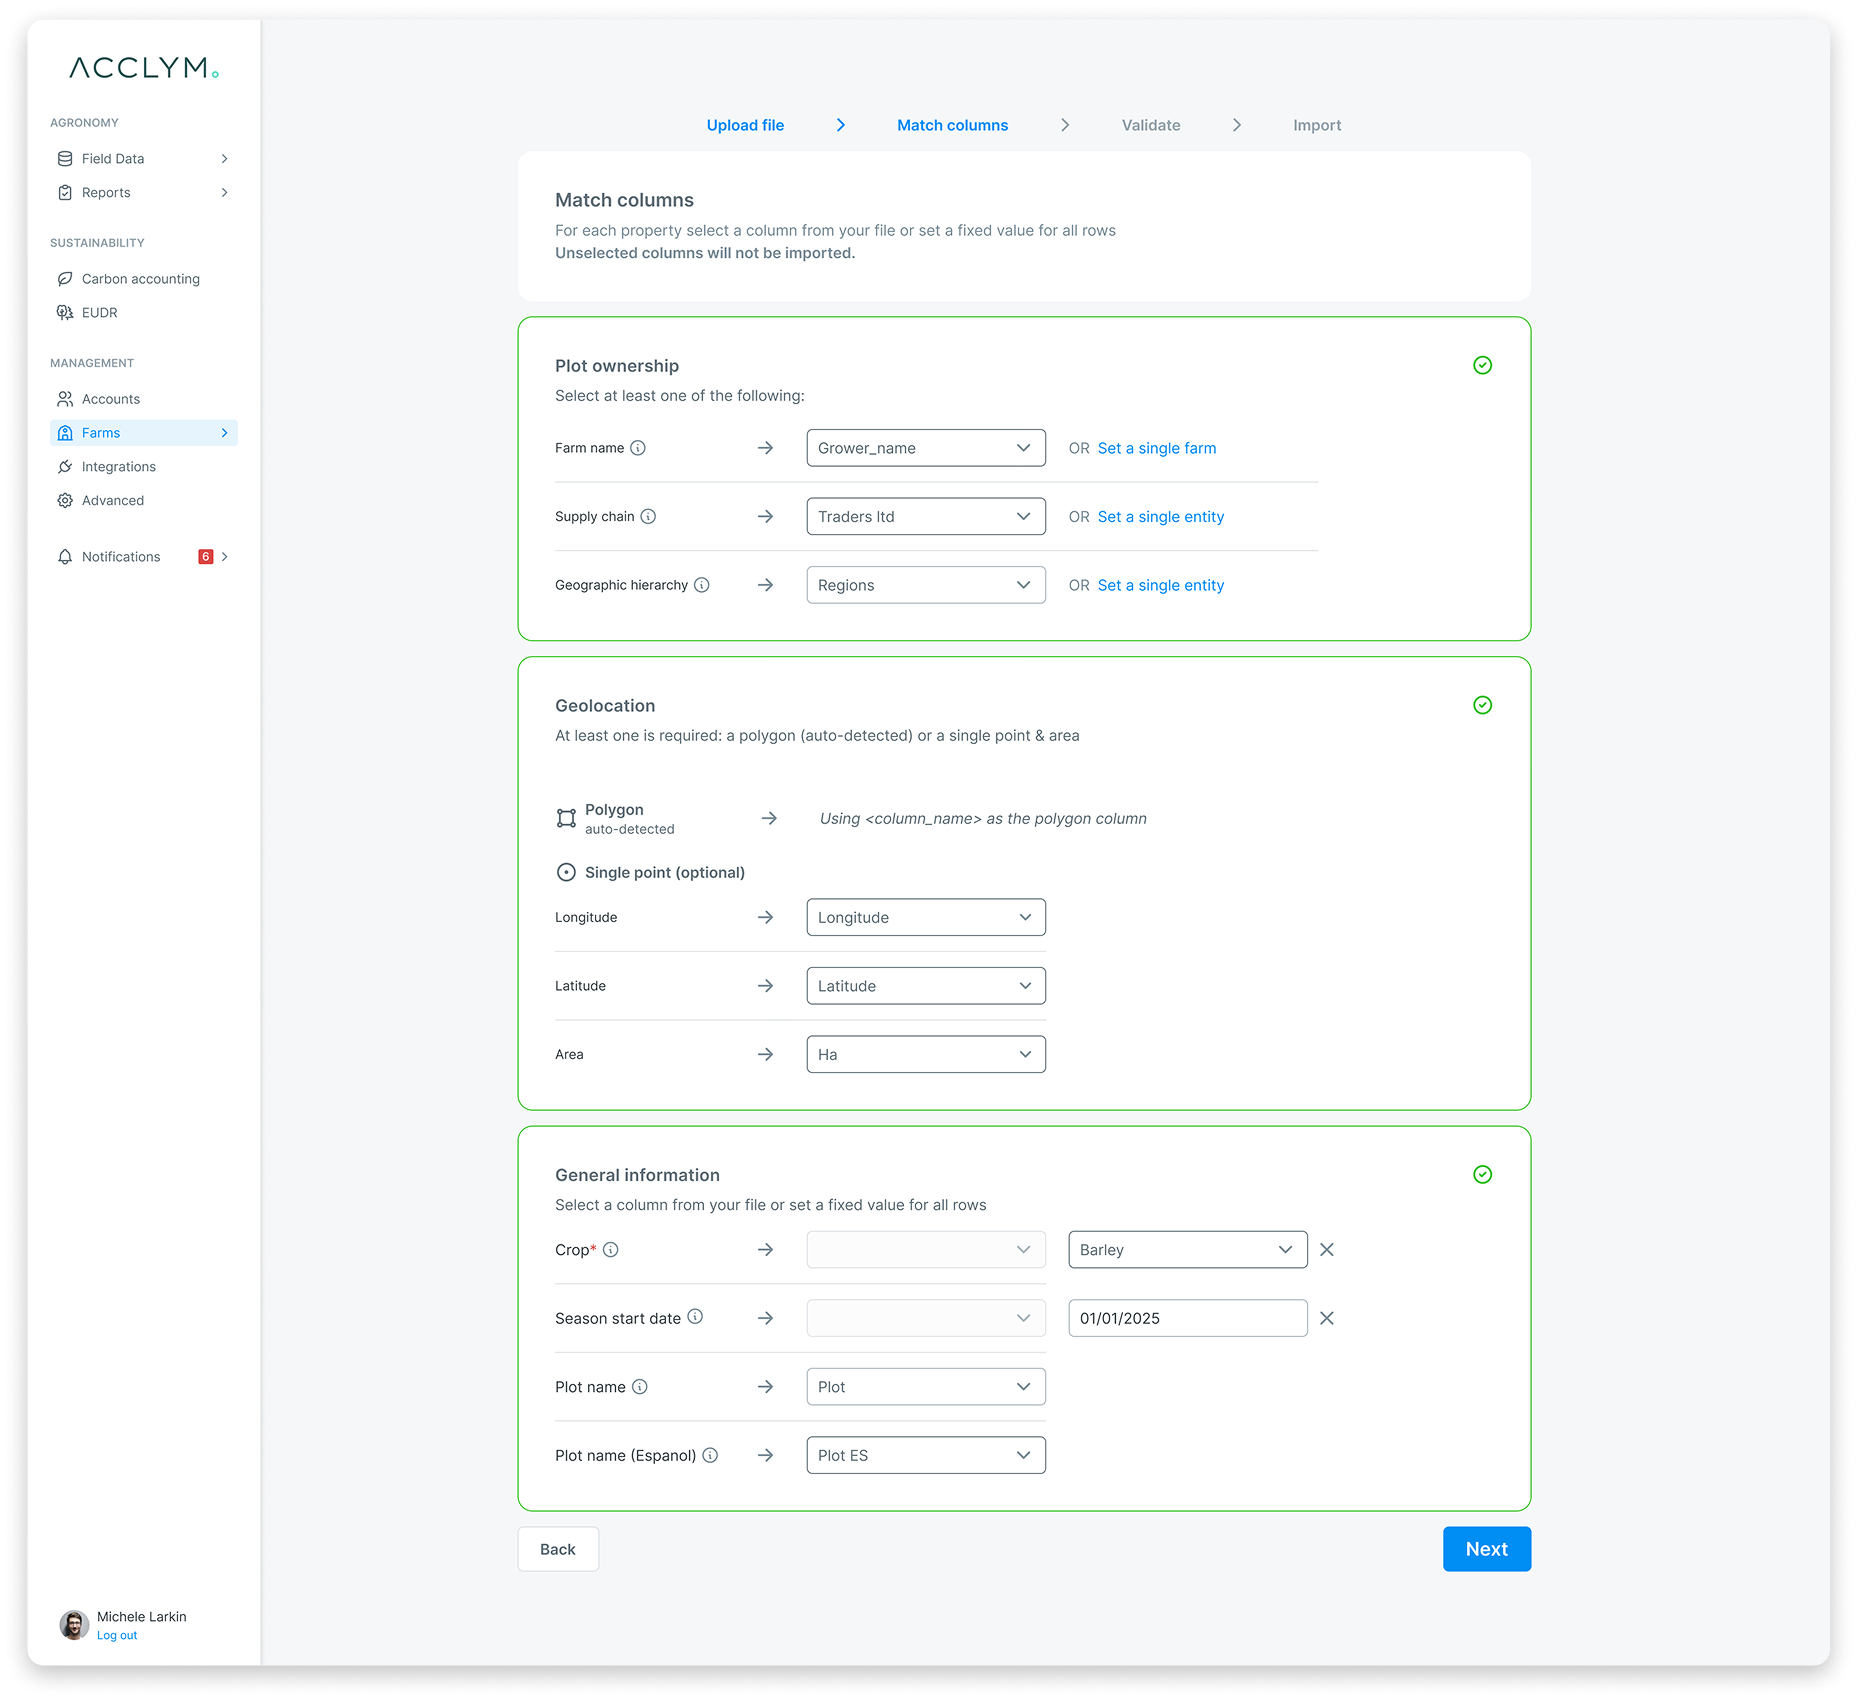Open Accounts menu item
The width and height of the screenshot is (1856, 1699).
click(x=144, y=399)
